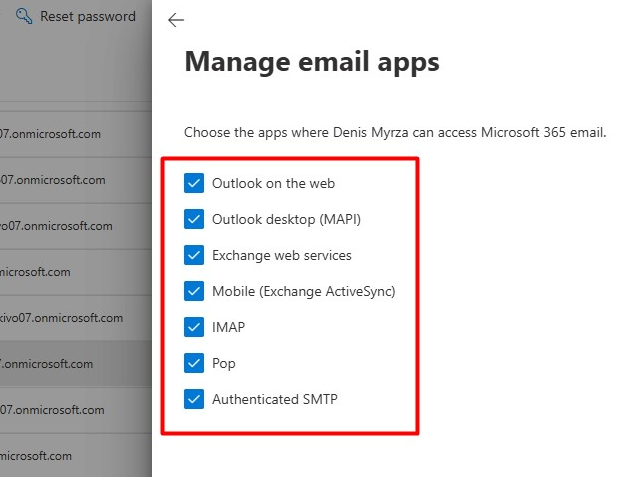Toggle the Exchange web services checkbox
Screen dimensions: 622x477
coord(194,255)
